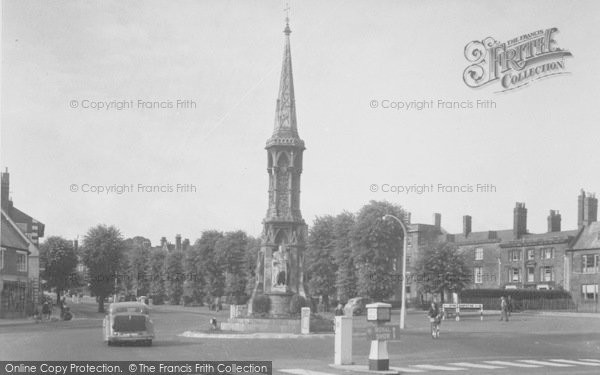Click the lower-left Copyright Francis Frith watermark
Image resolution: width=600 pixels, height=375 pixels.
coord(133,188)
